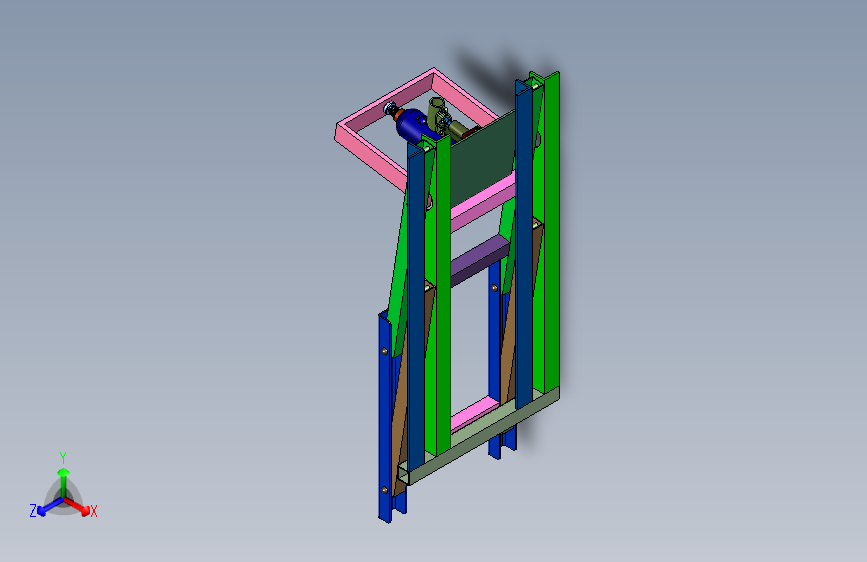
Task: Select the brown wedge on the right side
Action: [509, 348]
